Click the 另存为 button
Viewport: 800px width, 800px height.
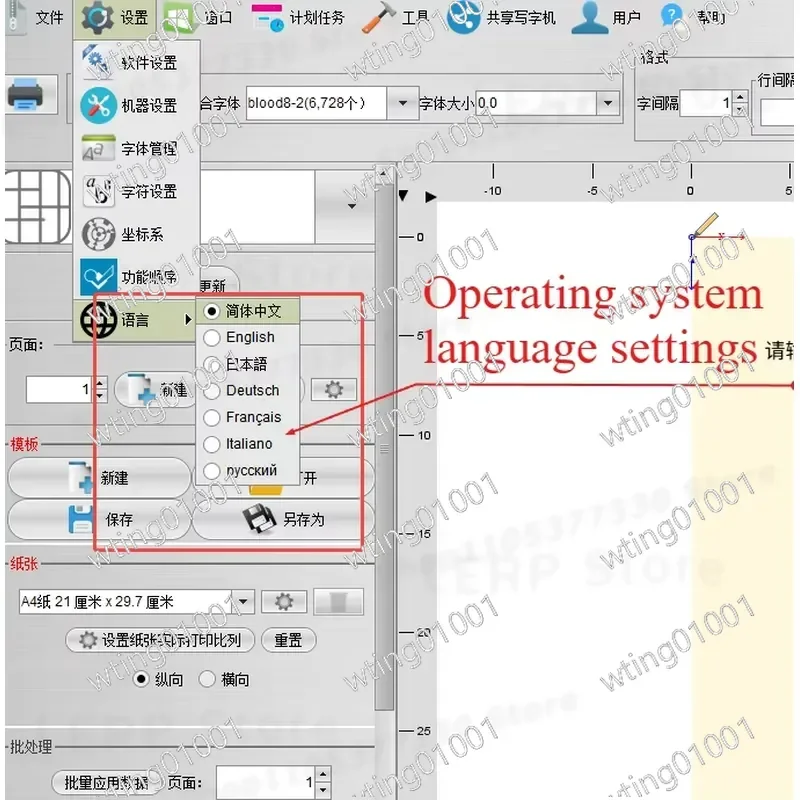click(284, 520)
